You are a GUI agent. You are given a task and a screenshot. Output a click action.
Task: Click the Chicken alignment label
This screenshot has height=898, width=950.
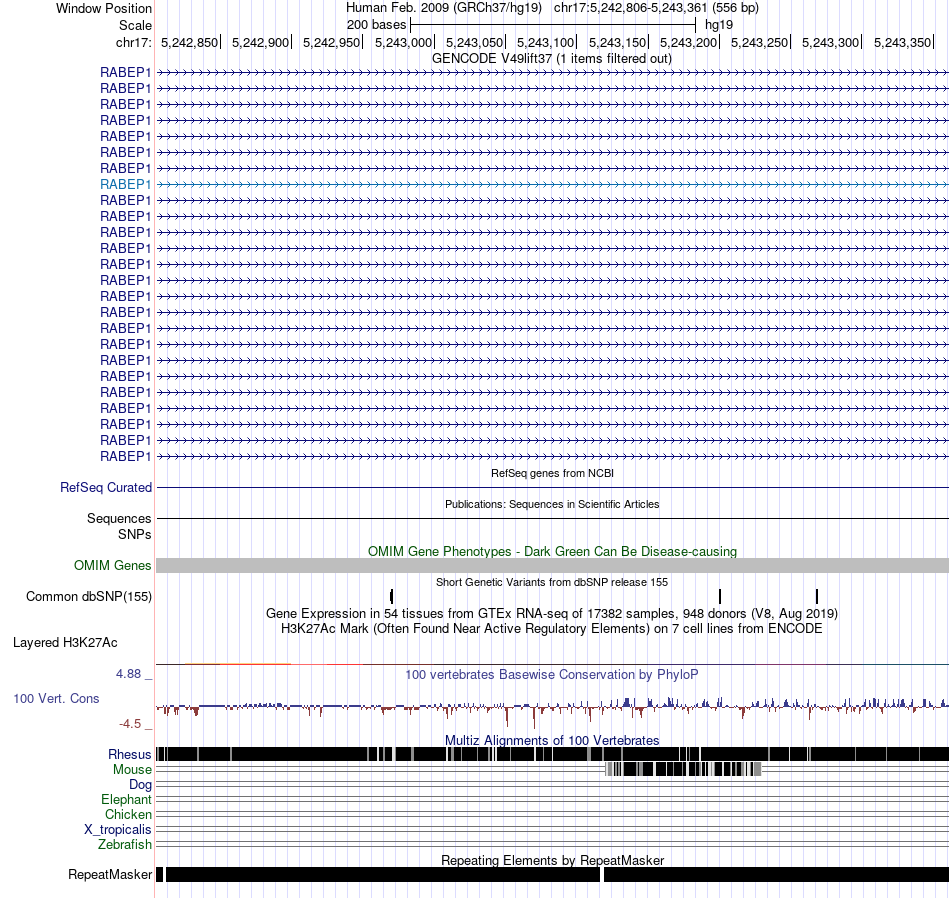(x=128, y=815)
